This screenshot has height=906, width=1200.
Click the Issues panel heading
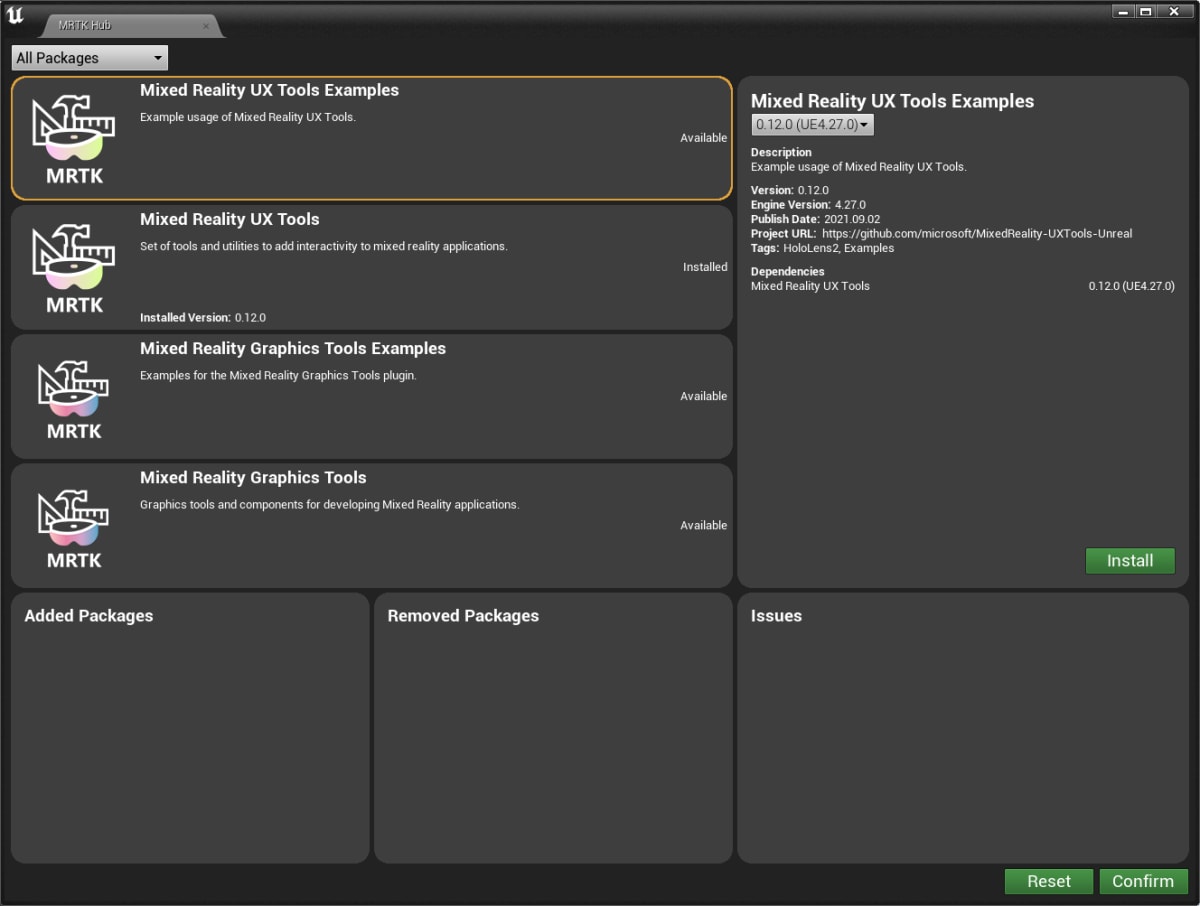[776, 616]
